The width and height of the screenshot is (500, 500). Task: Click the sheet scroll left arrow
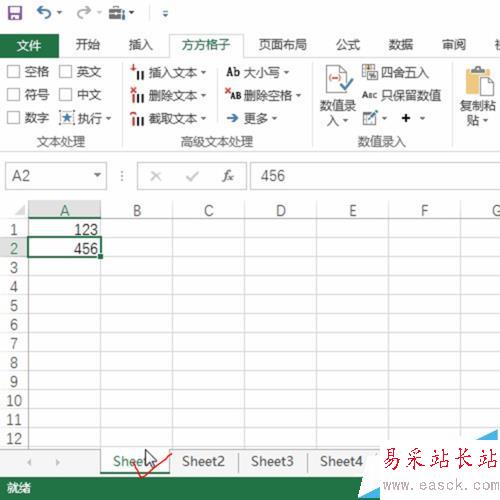[x=29, y=462]
